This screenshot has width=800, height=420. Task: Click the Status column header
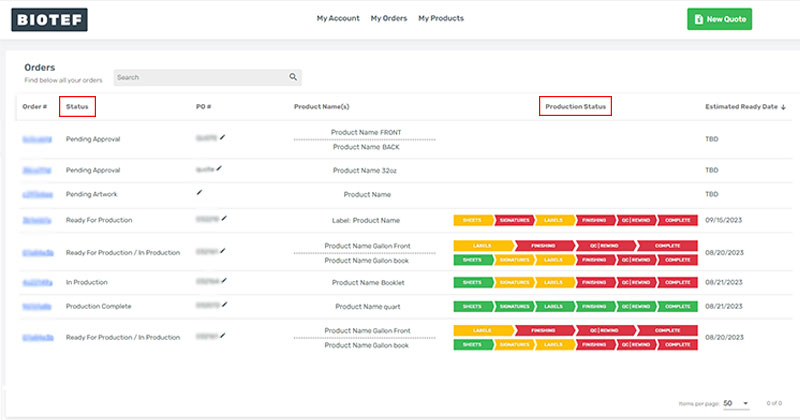pos(77,106)
